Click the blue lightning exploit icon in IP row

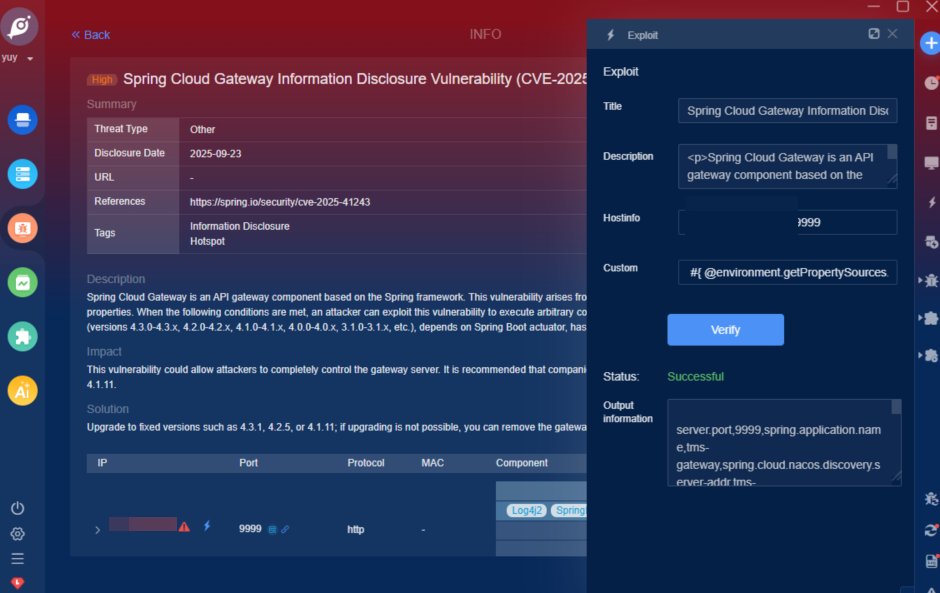[x=207, y=526]
